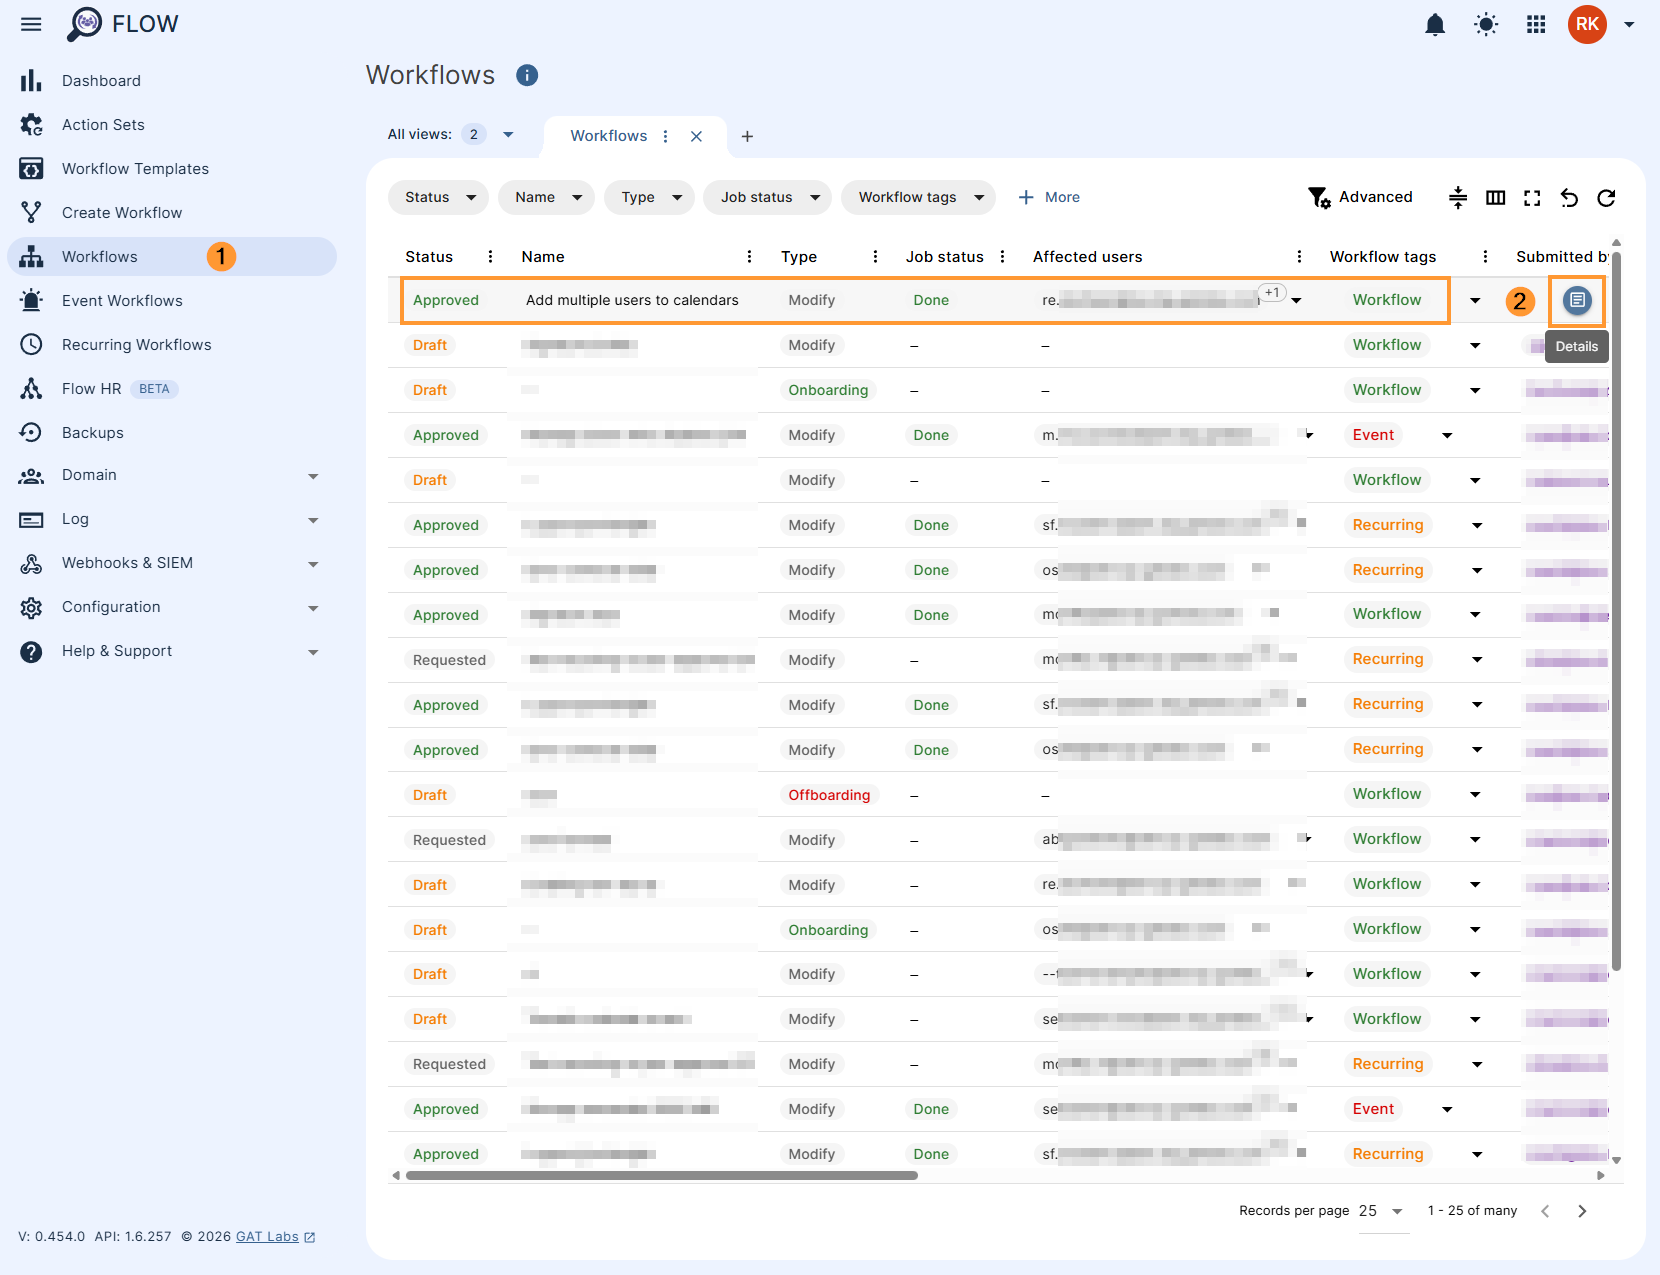The height and width of the screenshot is (1275, 1660).
Task: Sort by Affected users column header
Action: point(1087,257)
